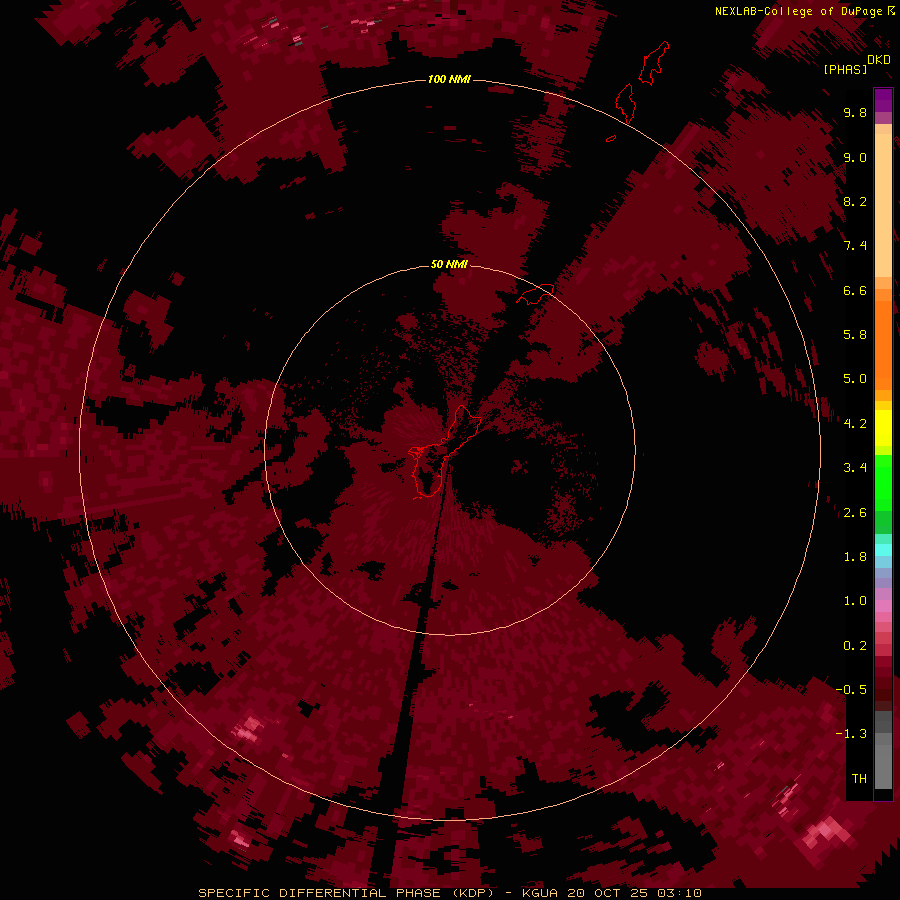Click the bright green color bar segment
The image size is (900, 900).
click(x=883, y=482)
